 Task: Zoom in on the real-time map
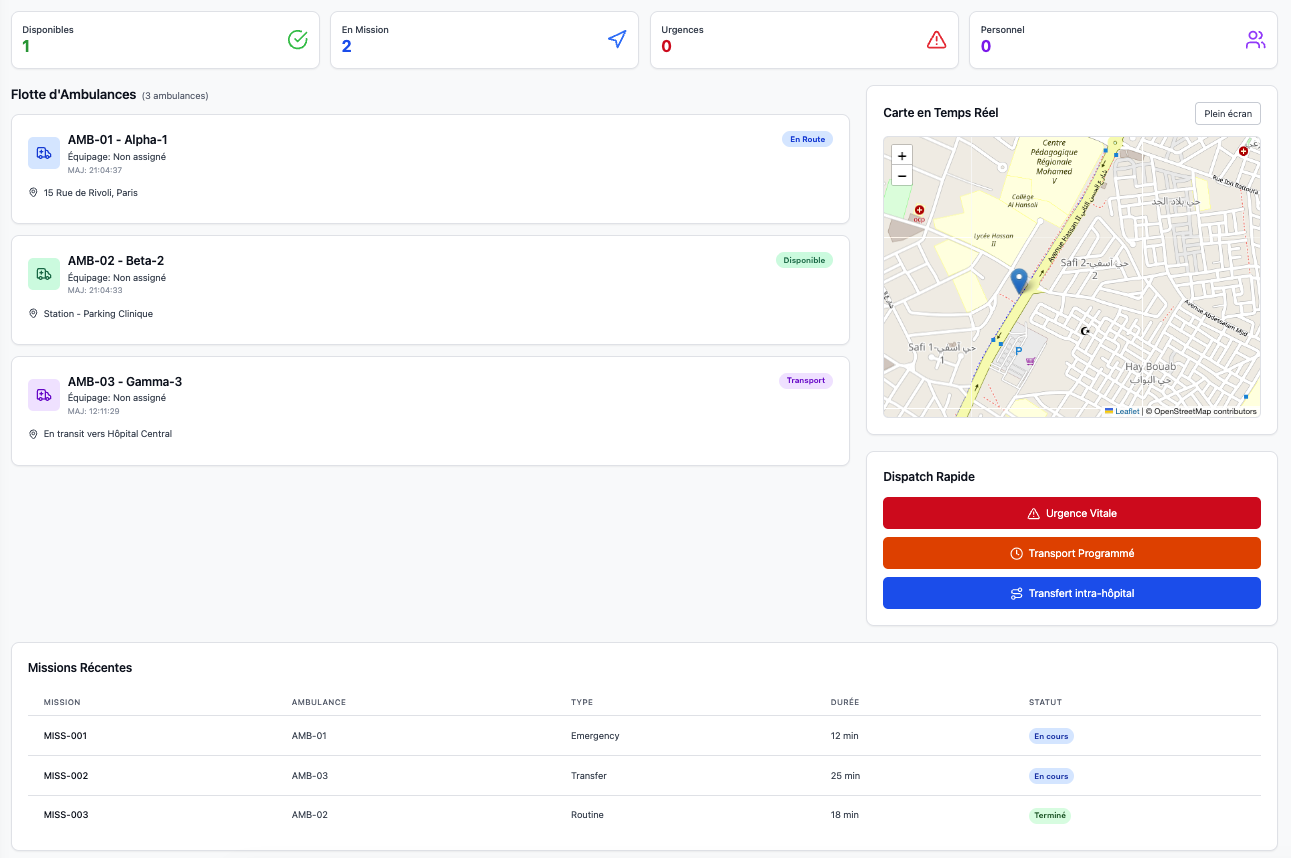902,156
